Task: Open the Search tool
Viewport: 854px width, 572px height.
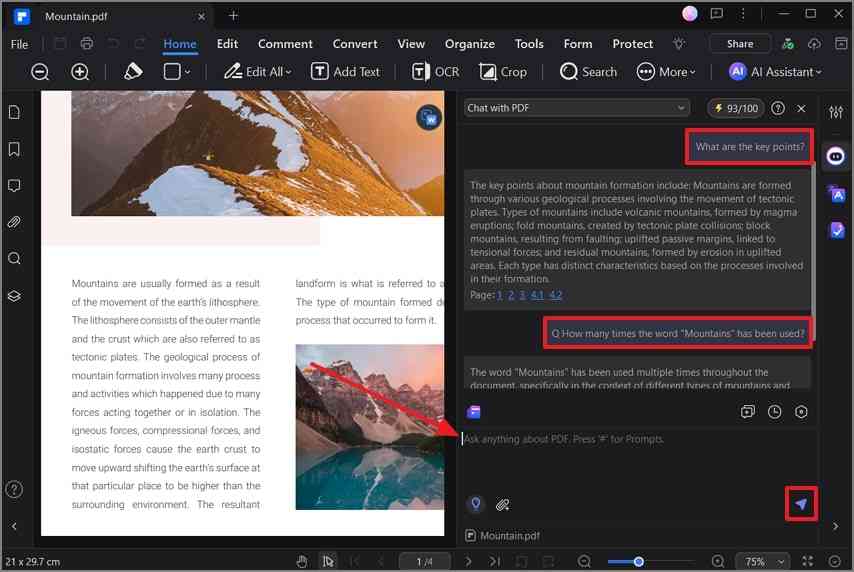Action: click(588, 71)
